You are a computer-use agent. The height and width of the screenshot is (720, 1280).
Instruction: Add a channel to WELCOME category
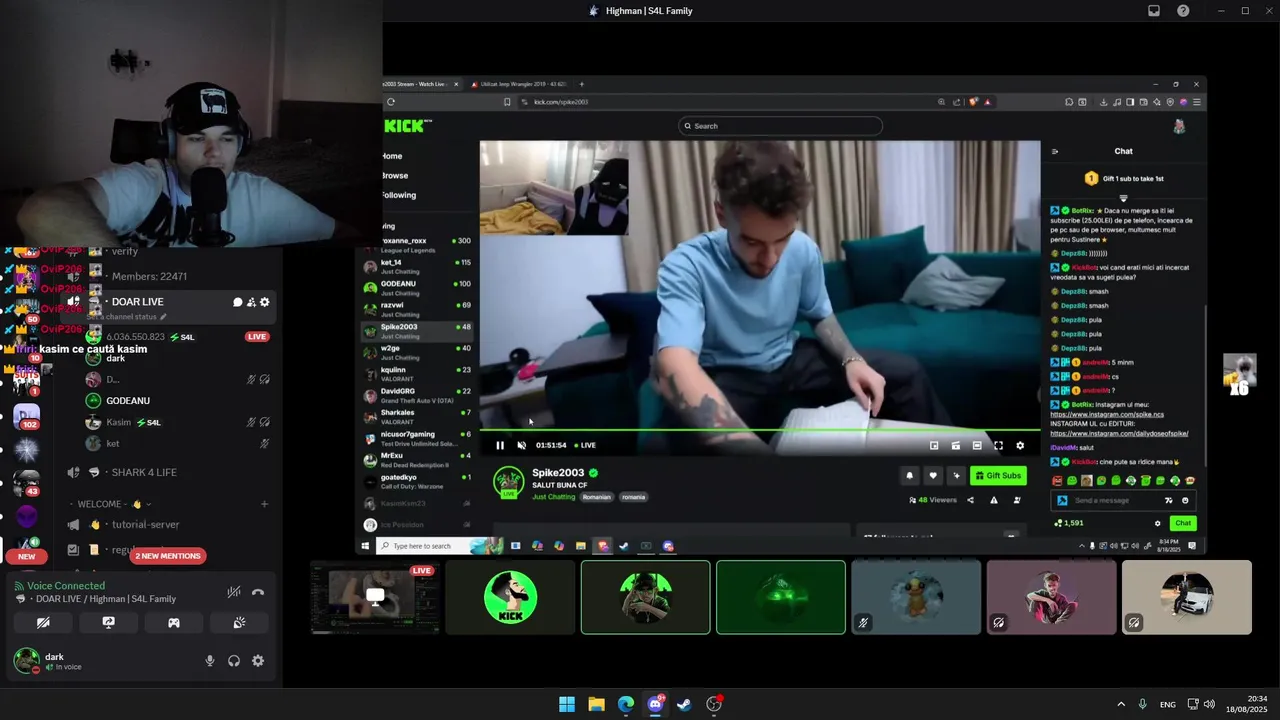pos(264,504)
